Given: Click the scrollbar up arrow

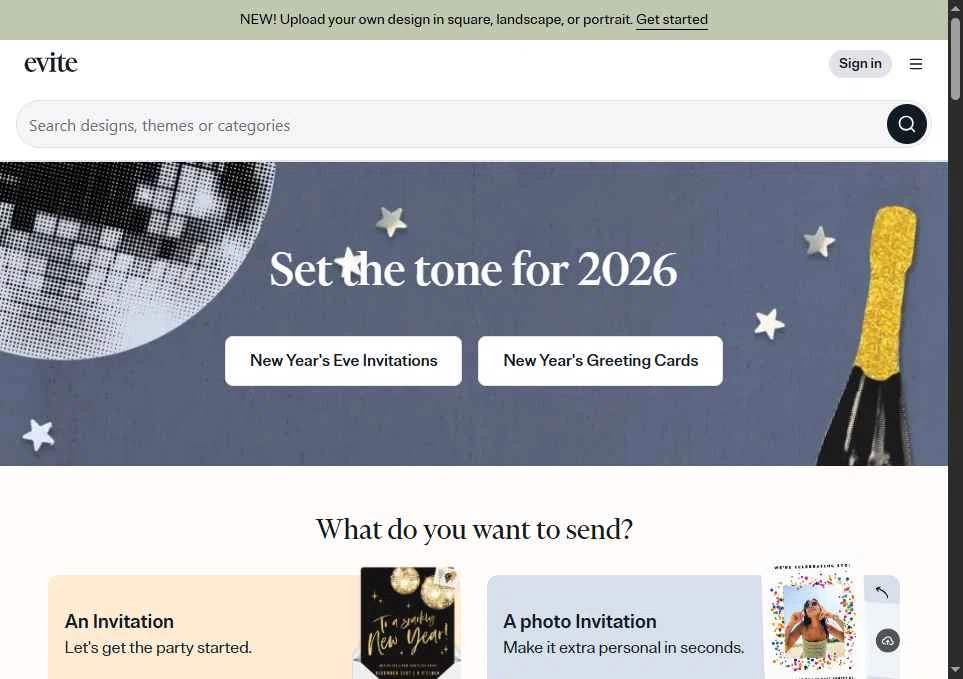Looking at the screenshot, I should (x=955, y=7).
